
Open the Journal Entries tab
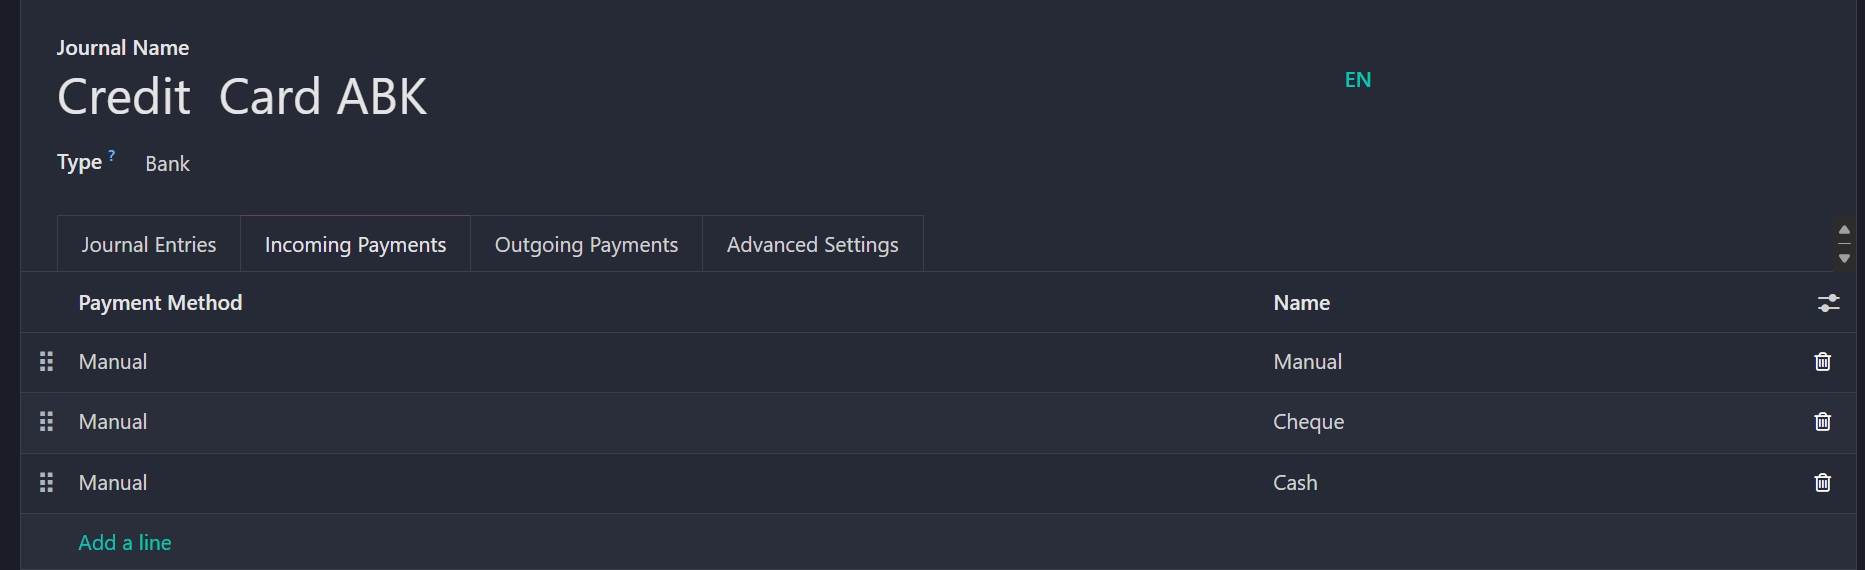click(148, 245)
